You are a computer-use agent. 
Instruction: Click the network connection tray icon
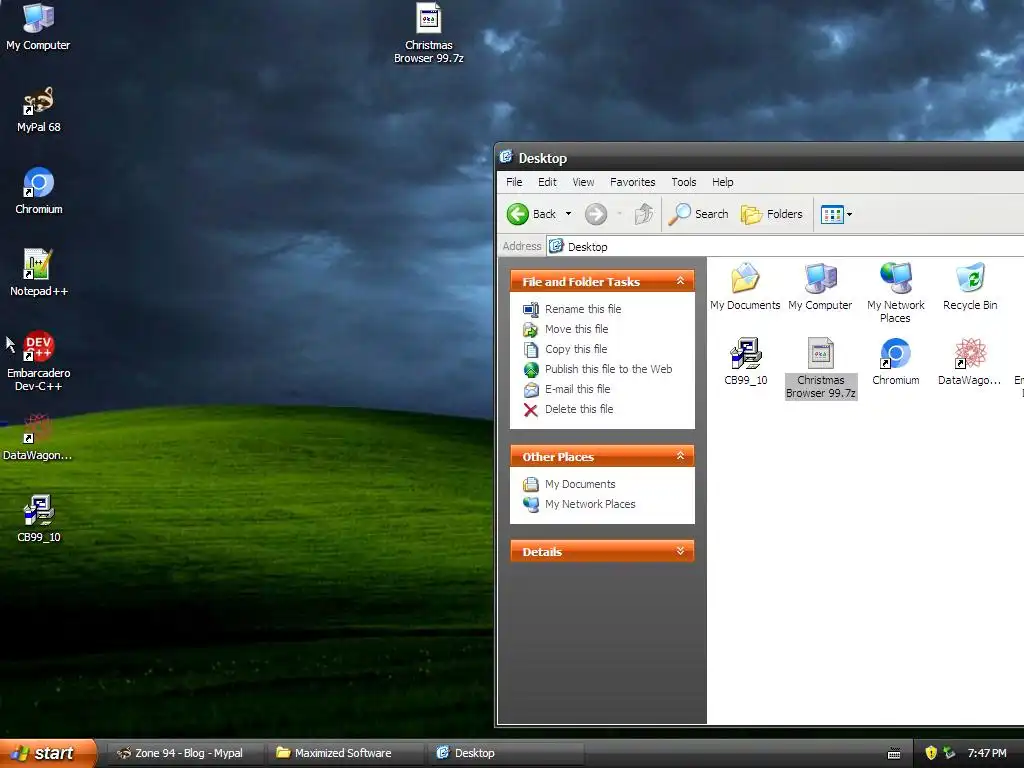click(950, 753)
